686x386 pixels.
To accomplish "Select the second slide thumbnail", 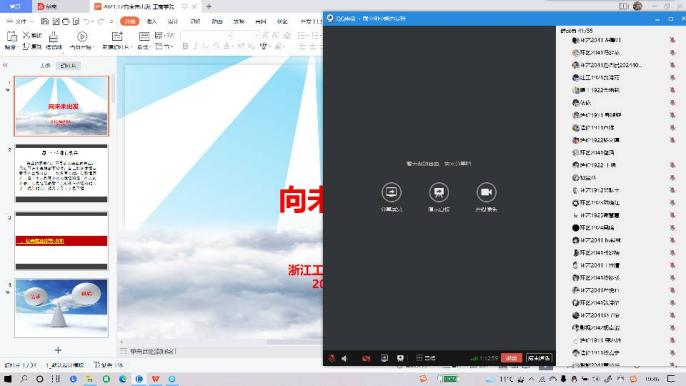I will (x=61, y=173).
